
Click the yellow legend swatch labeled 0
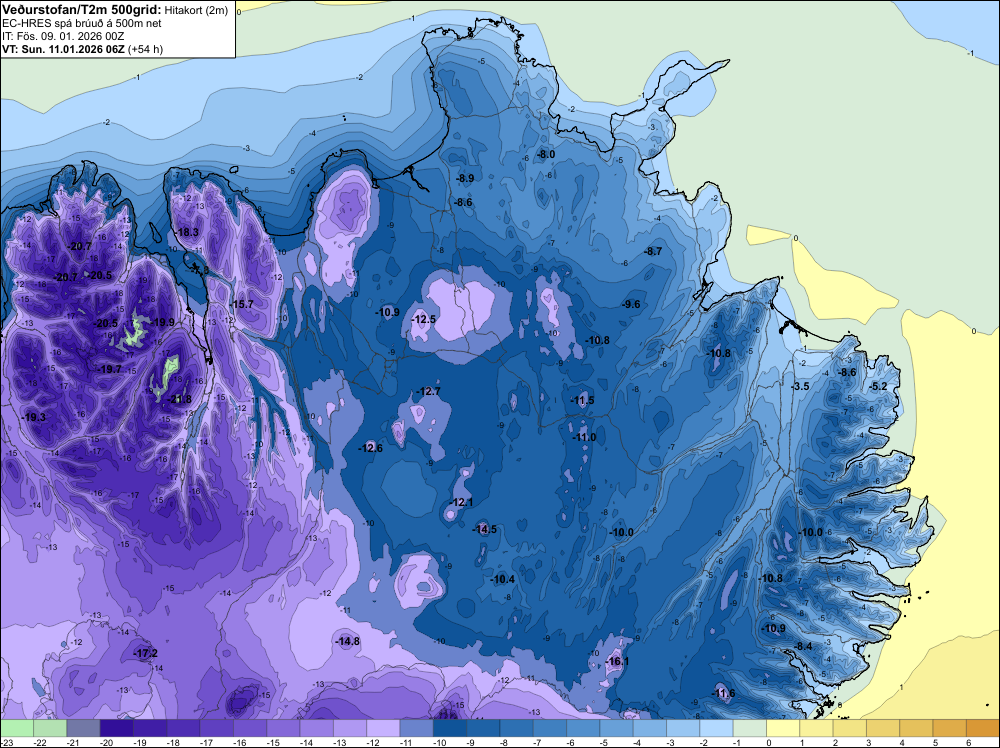(783, 728)
